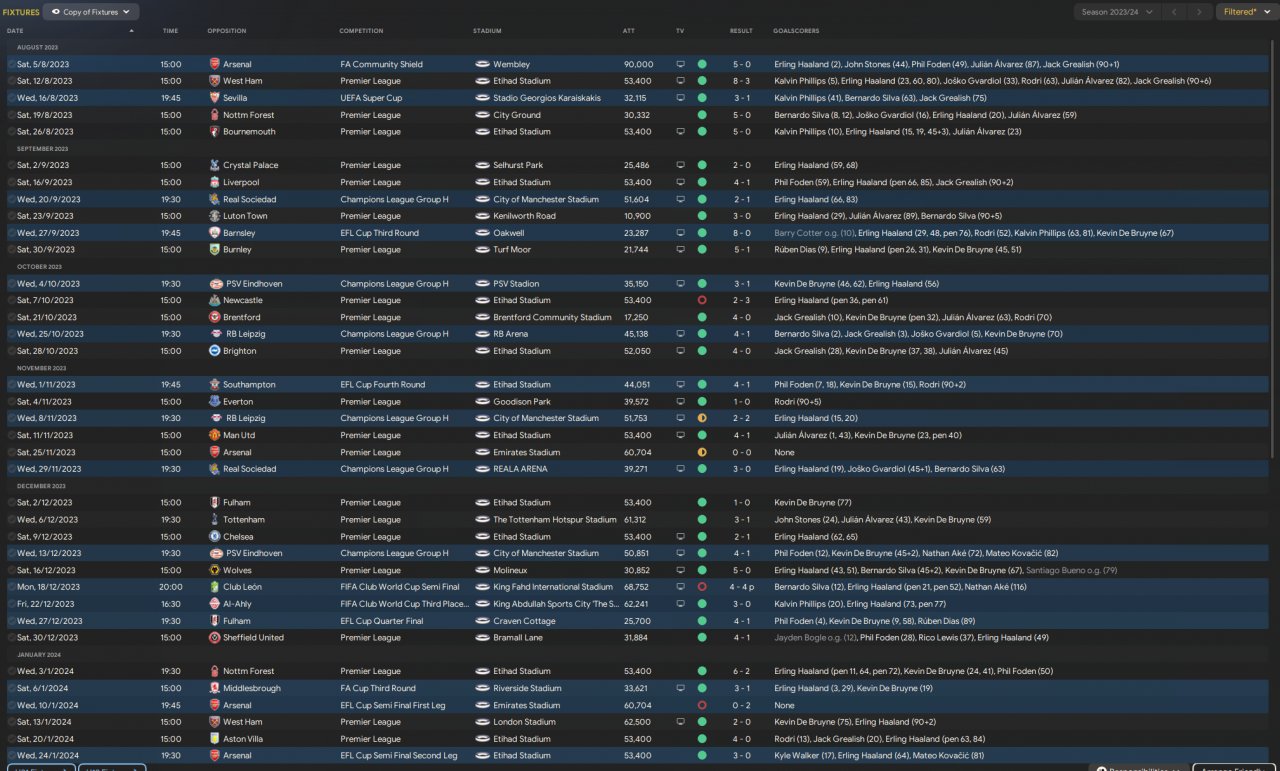Click the Brighton club badge
This screenshot has width=1280, height=771.
pyautogui.click(x=214, y=351)
